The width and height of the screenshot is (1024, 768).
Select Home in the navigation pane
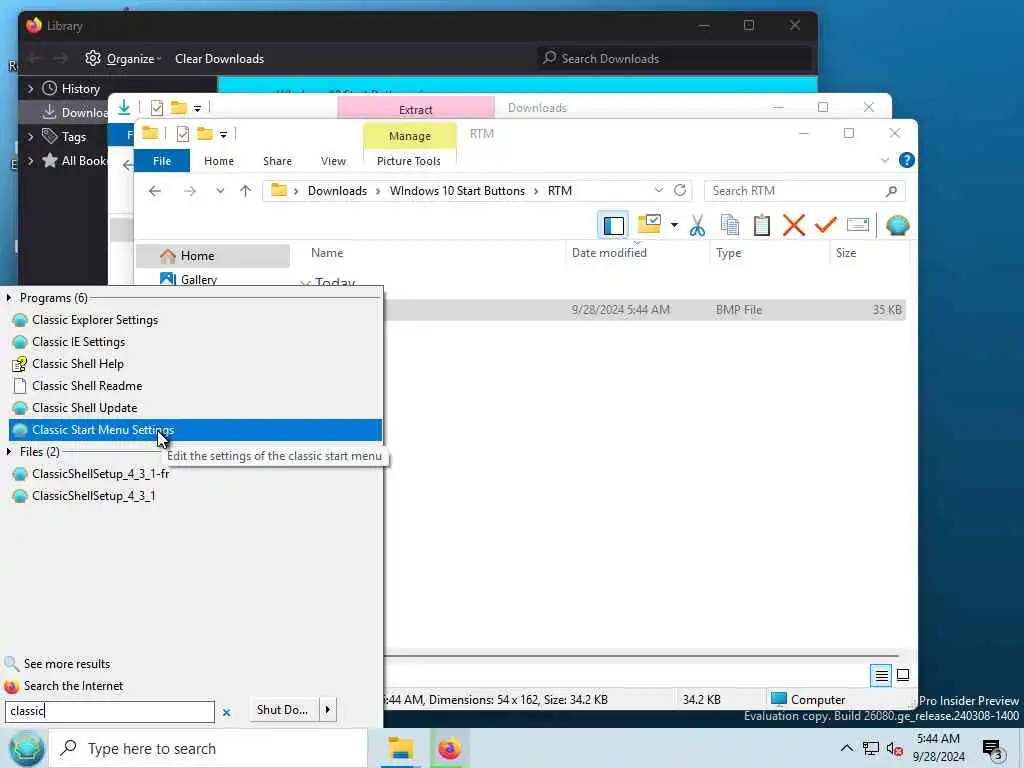tap(213, 256)
